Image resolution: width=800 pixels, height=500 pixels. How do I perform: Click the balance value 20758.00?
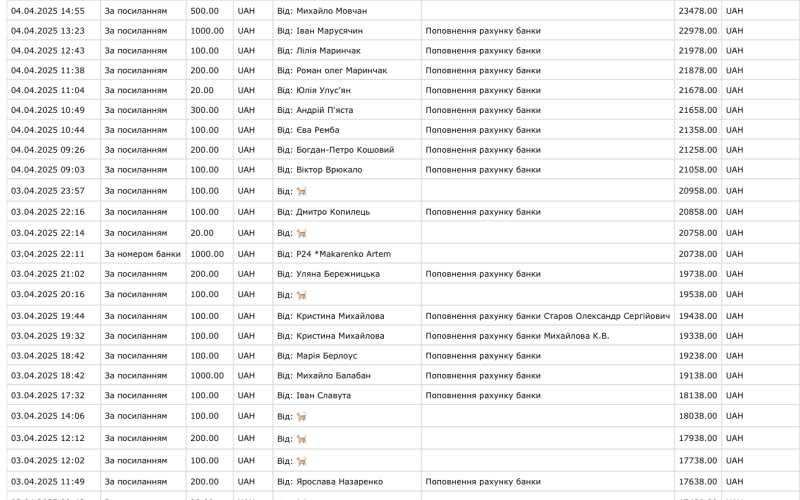[x=697, y=233]
